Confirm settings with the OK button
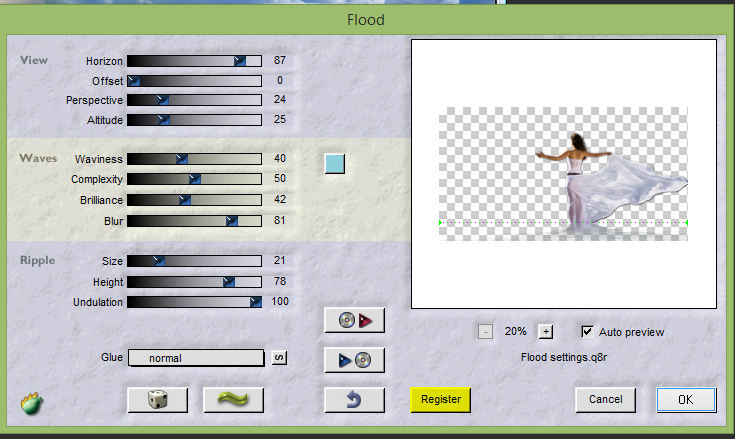This screenshot has height=439, width=735. pyautogui.click(x=685, y=399)
